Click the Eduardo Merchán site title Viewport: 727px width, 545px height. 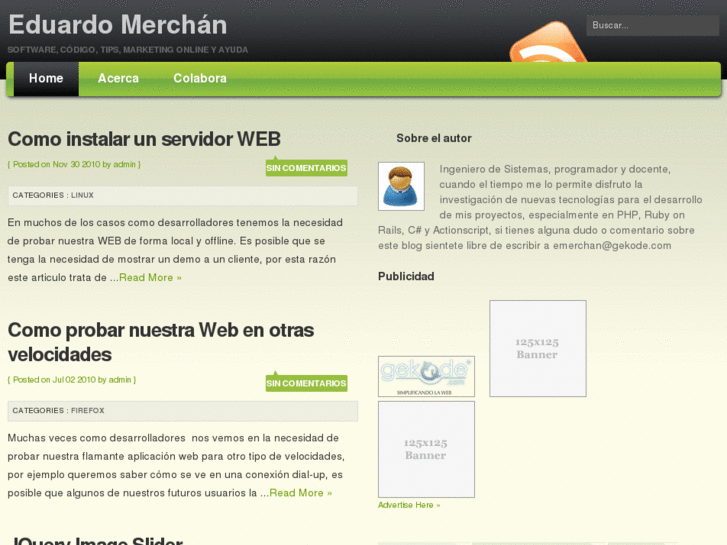tap(118, 25)
